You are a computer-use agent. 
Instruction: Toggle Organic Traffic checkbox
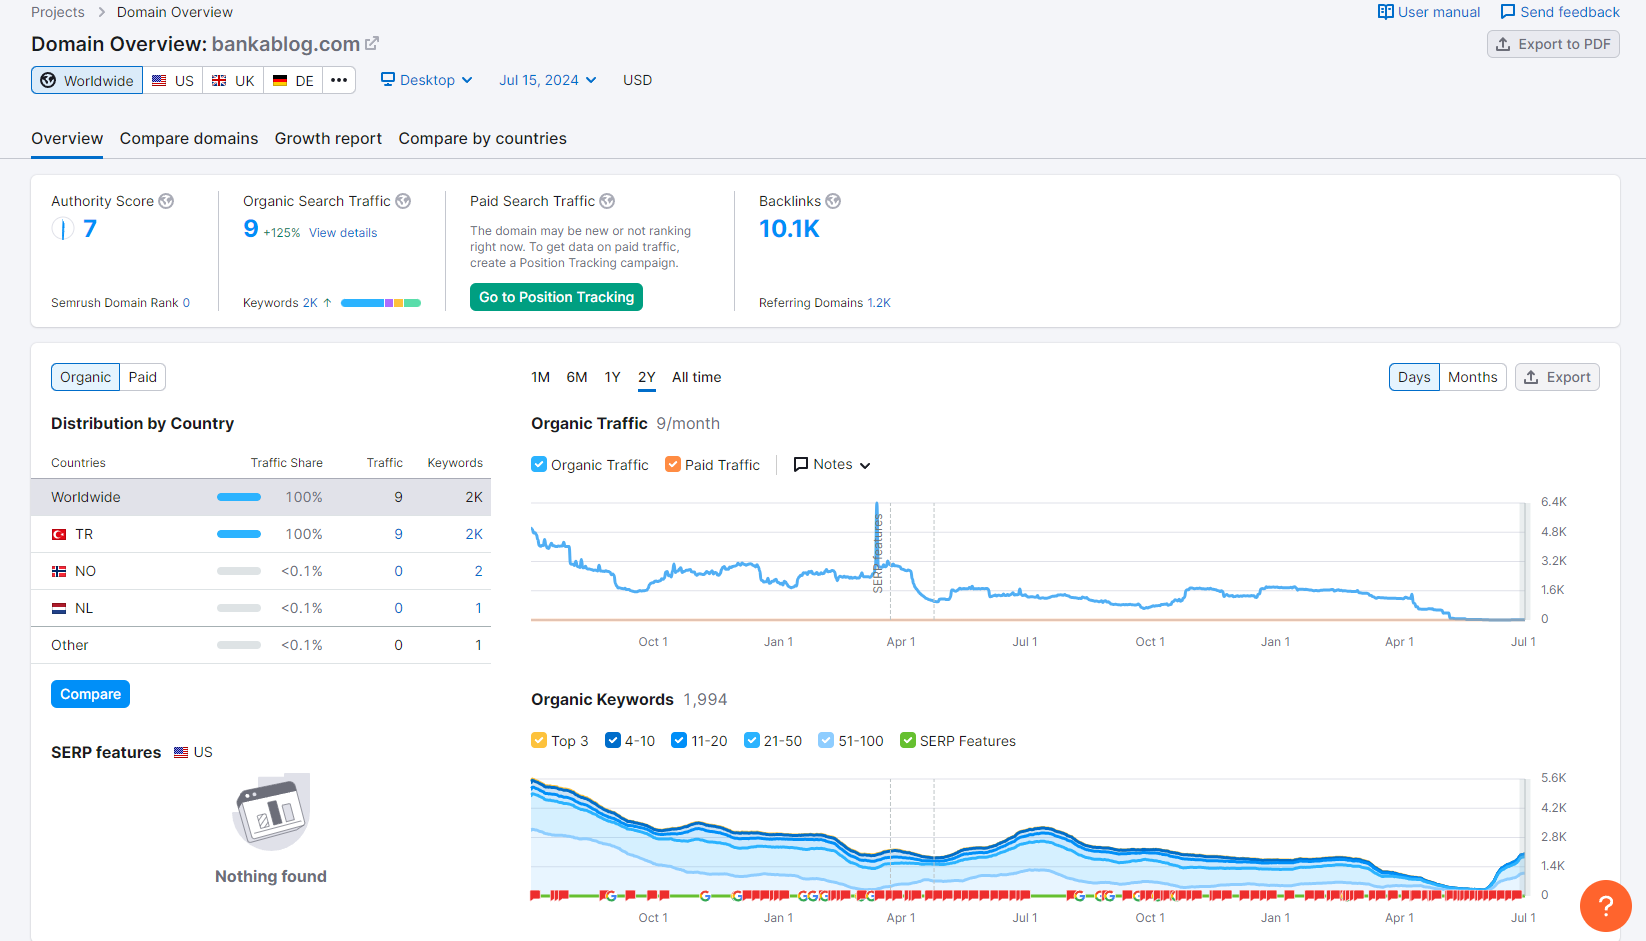coord(539,464)
